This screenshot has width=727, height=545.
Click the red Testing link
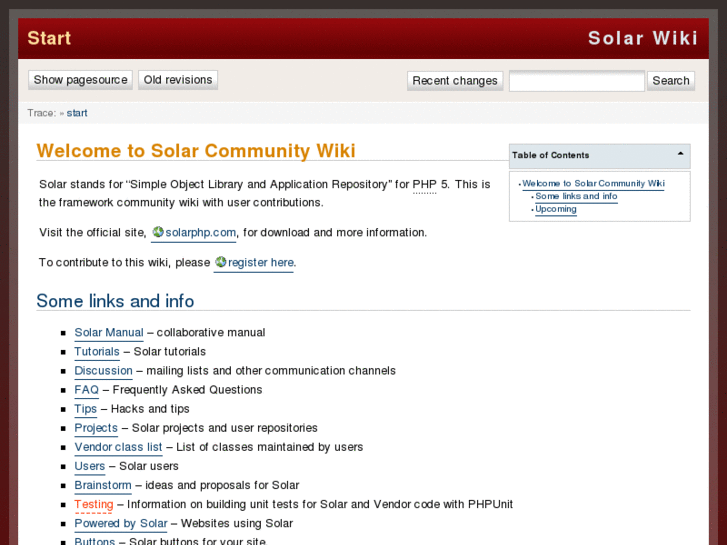tap(94, 504)
